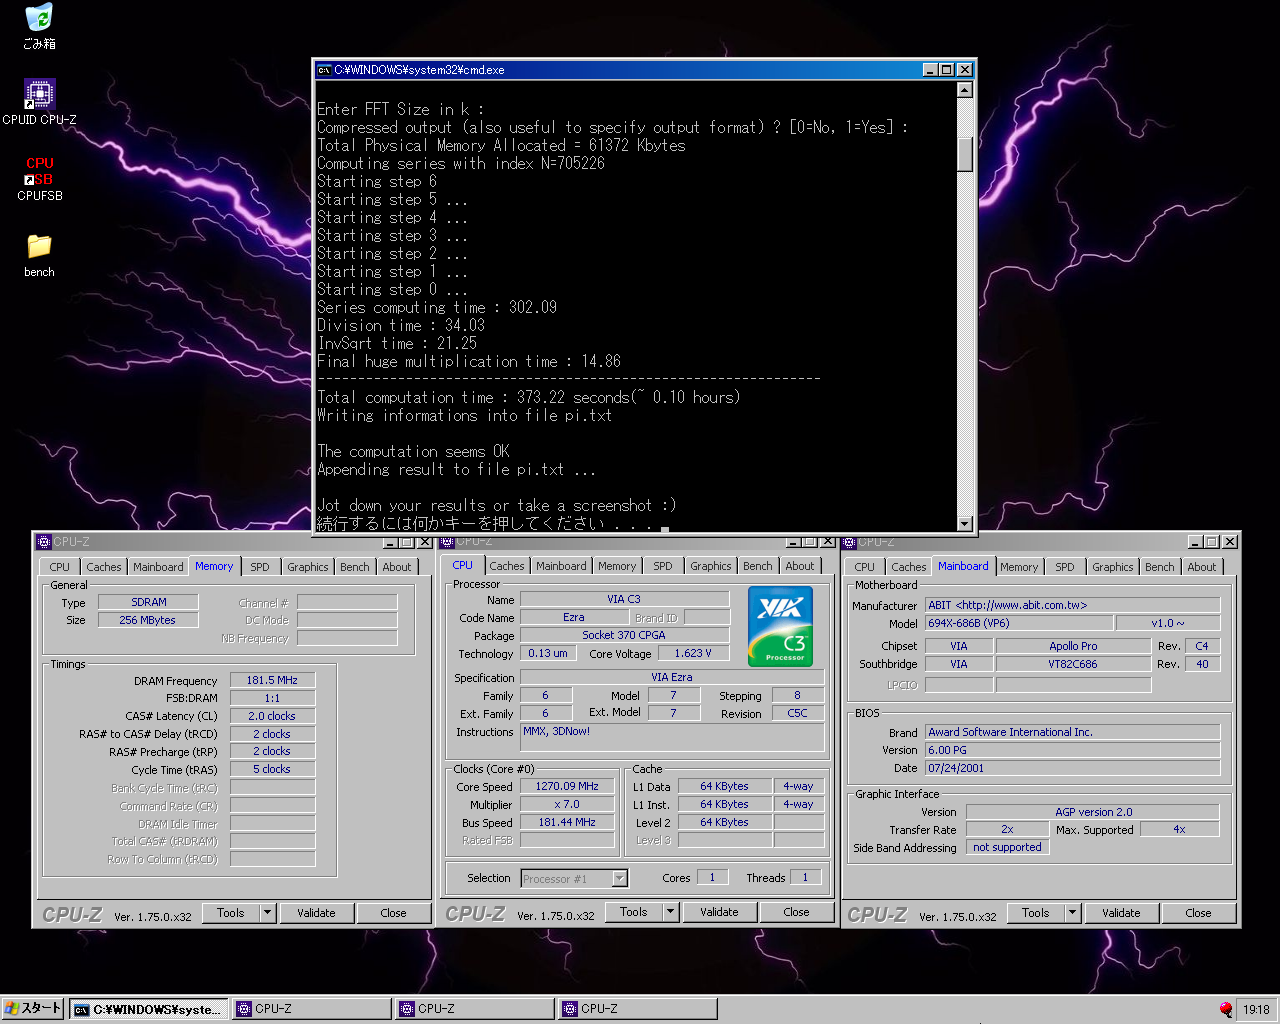Open the CPU tab in Mainboard window
This screenshot has width=1280, height=1024.
click(865, 567)
